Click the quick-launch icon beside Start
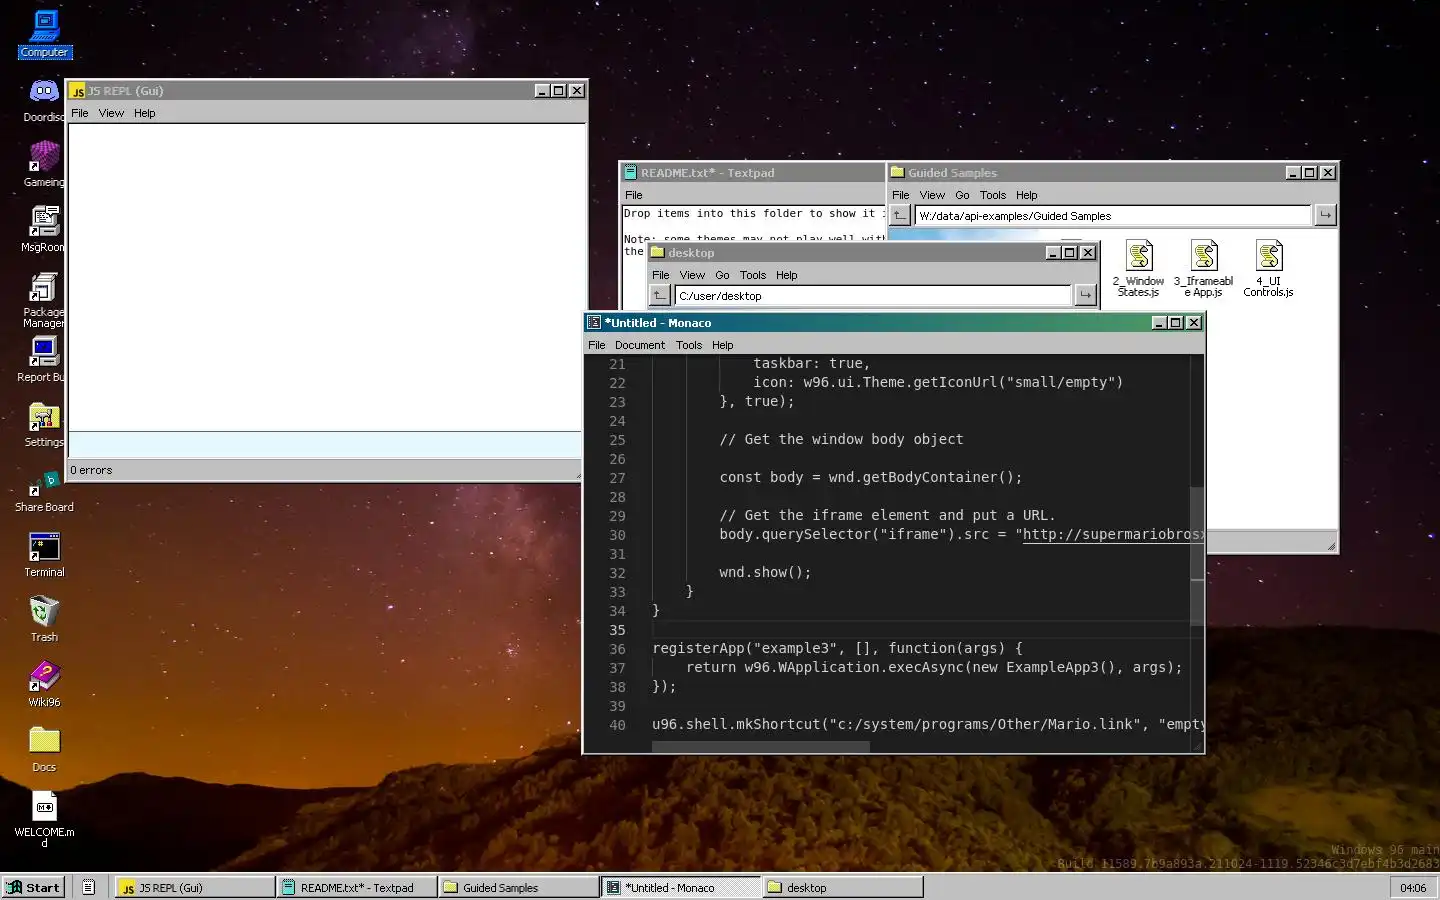This screenshot has width=1440, height=900. point(88,887)
